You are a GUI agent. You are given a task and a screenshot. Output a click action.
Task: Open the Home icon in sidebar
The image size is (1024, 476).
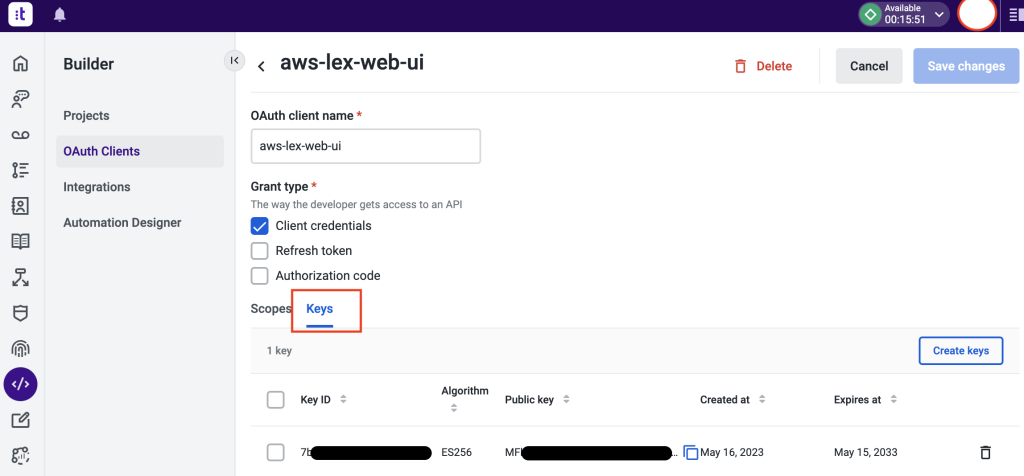click(x=21, y=63)
